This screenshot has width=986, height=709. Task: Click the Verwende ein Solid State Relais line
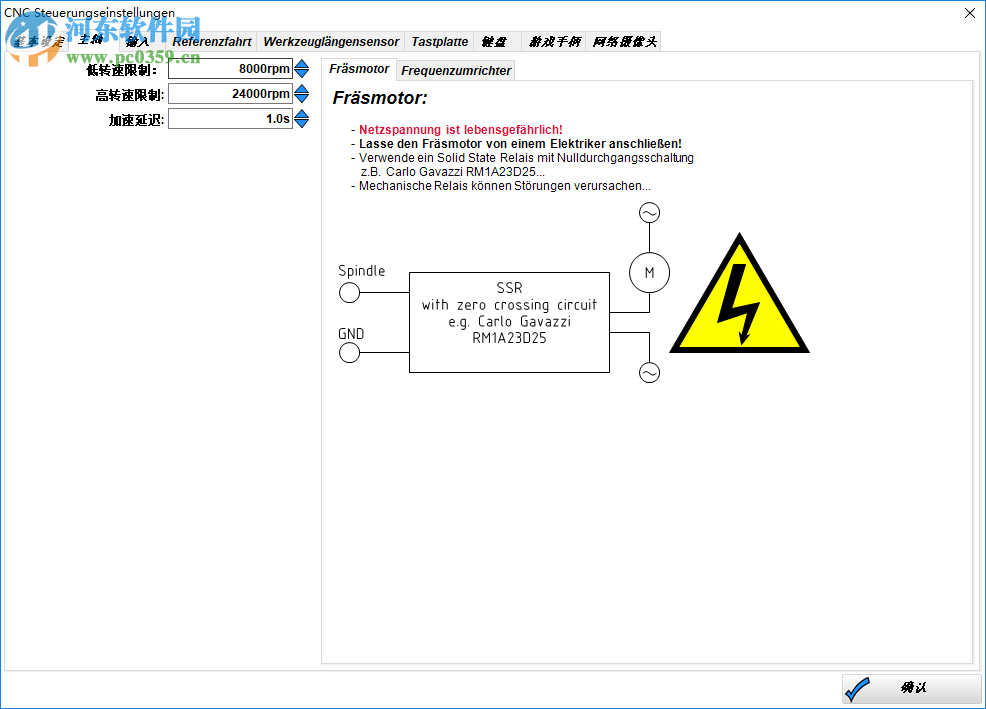coord(526,158)
